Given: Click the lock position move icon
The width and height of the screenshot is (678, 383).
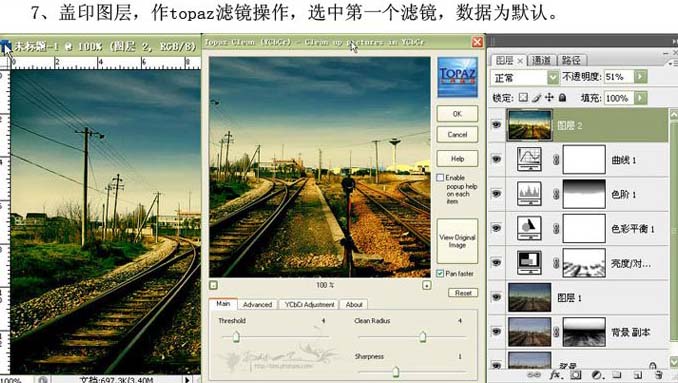Looking at the screenshot, I should click(x=549, y=98).
